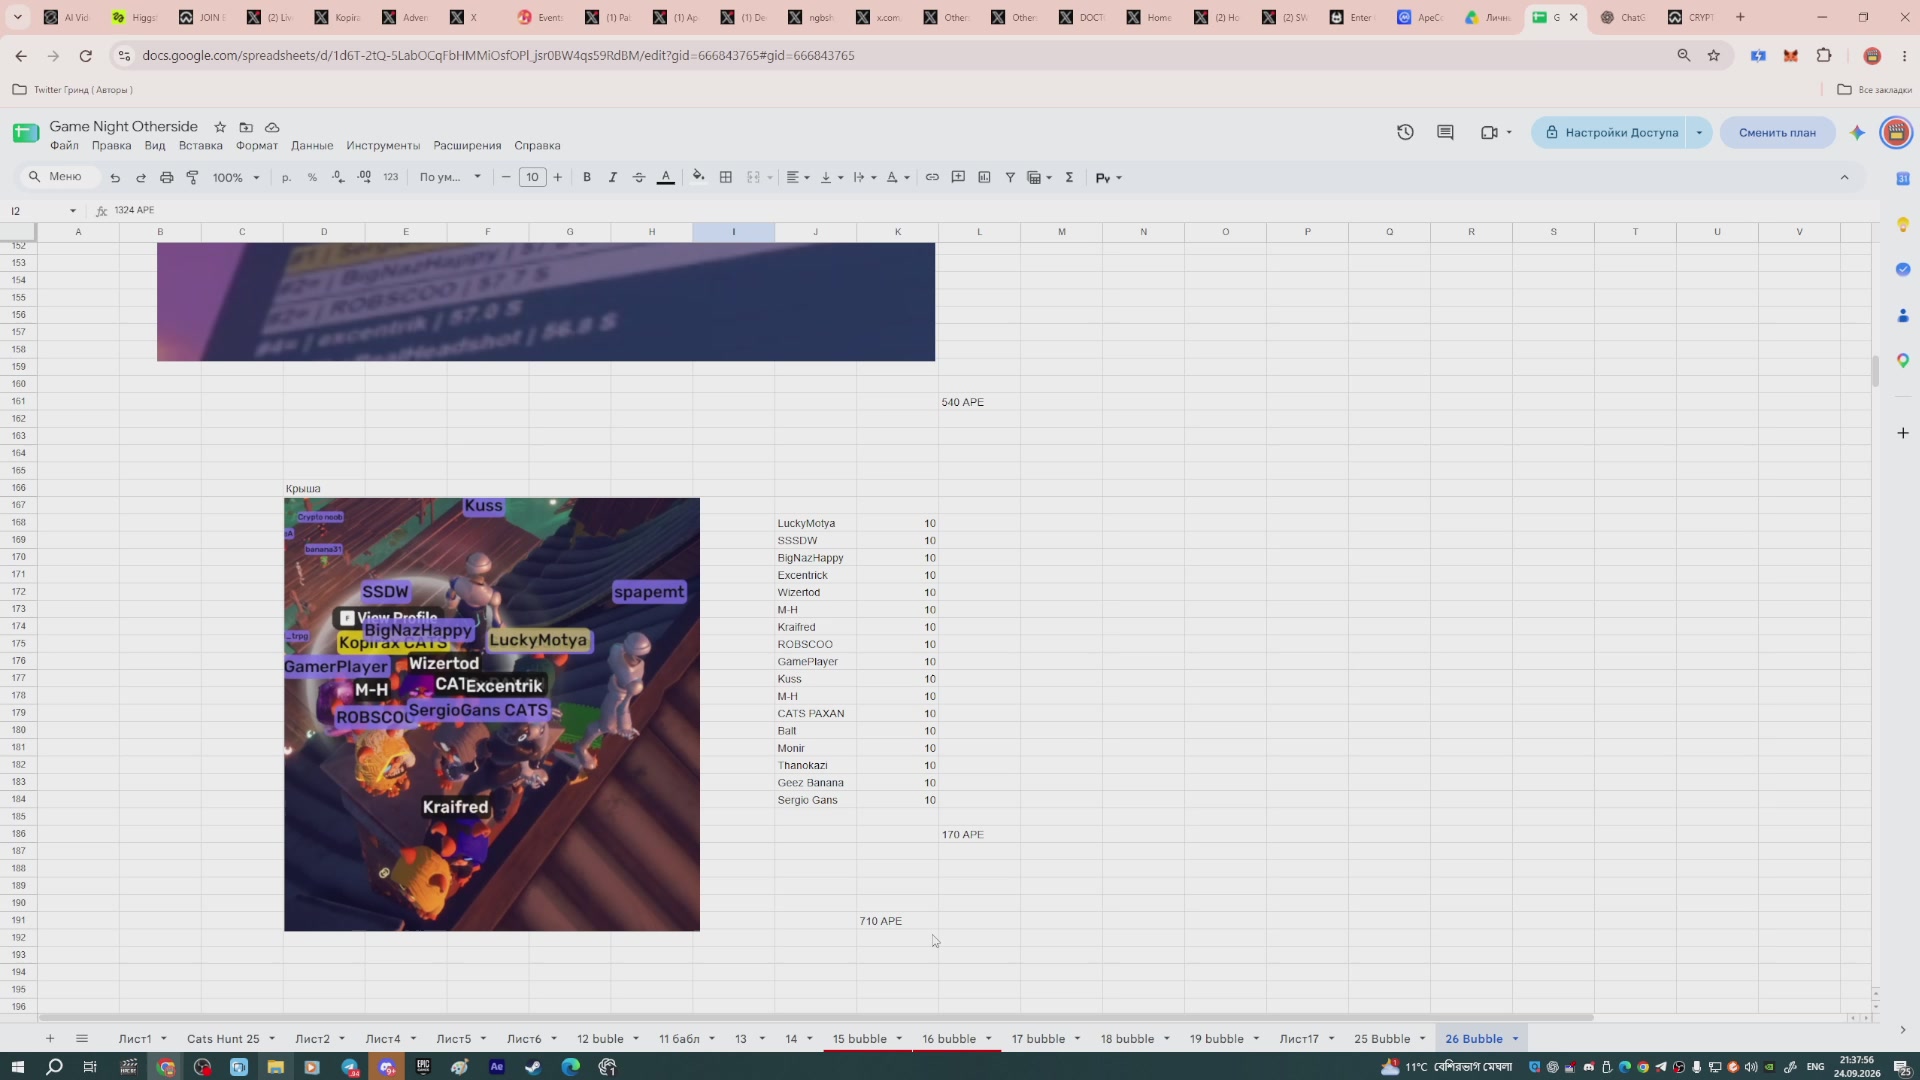The width and height of the screenshot is (1920, 1080).
Task: Click the Gemini sparkle icon
Action: [x=1857, y=132]
